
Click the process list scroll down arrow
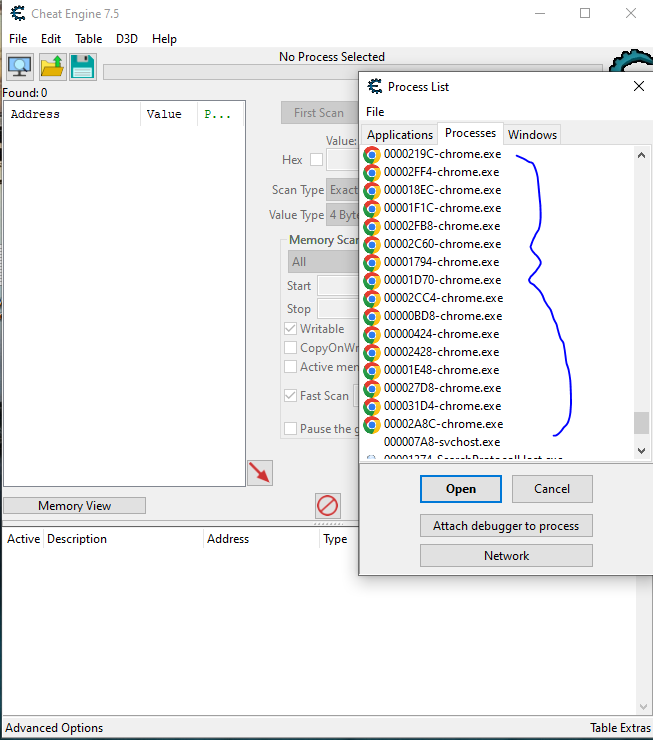pyautogui.click(x=641, y=451)
